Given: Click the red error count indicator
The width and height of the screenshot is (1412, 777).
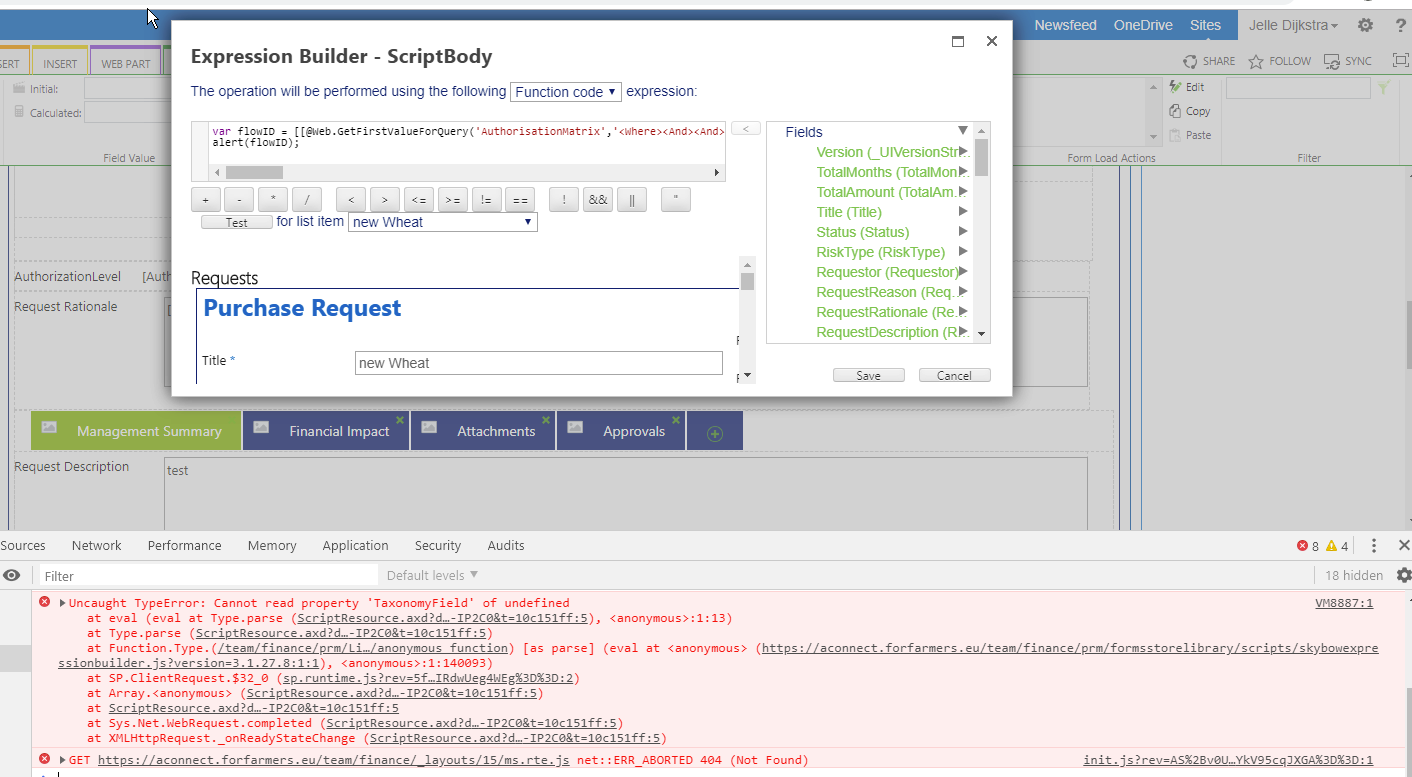Looking at the screenshot, I should [1307, 545].
